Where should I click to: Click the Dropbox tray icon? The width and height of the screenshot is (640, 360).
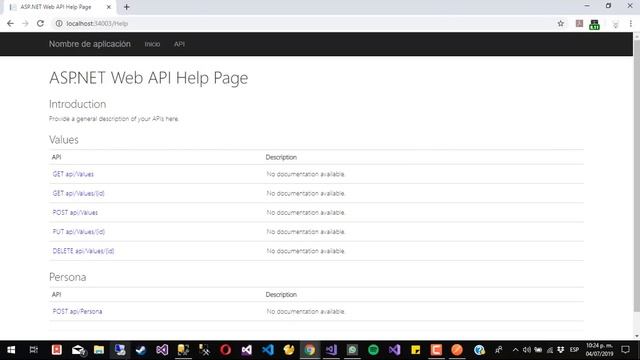tap(561, 350)
